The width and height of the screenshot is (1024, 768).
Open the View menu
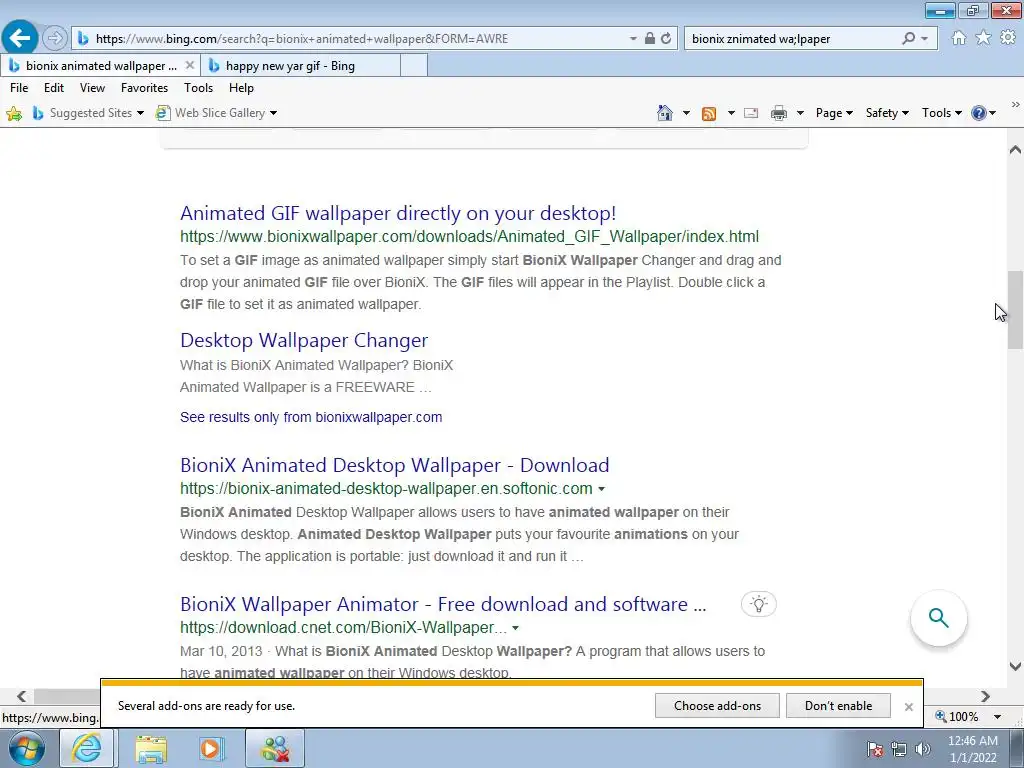92,88
